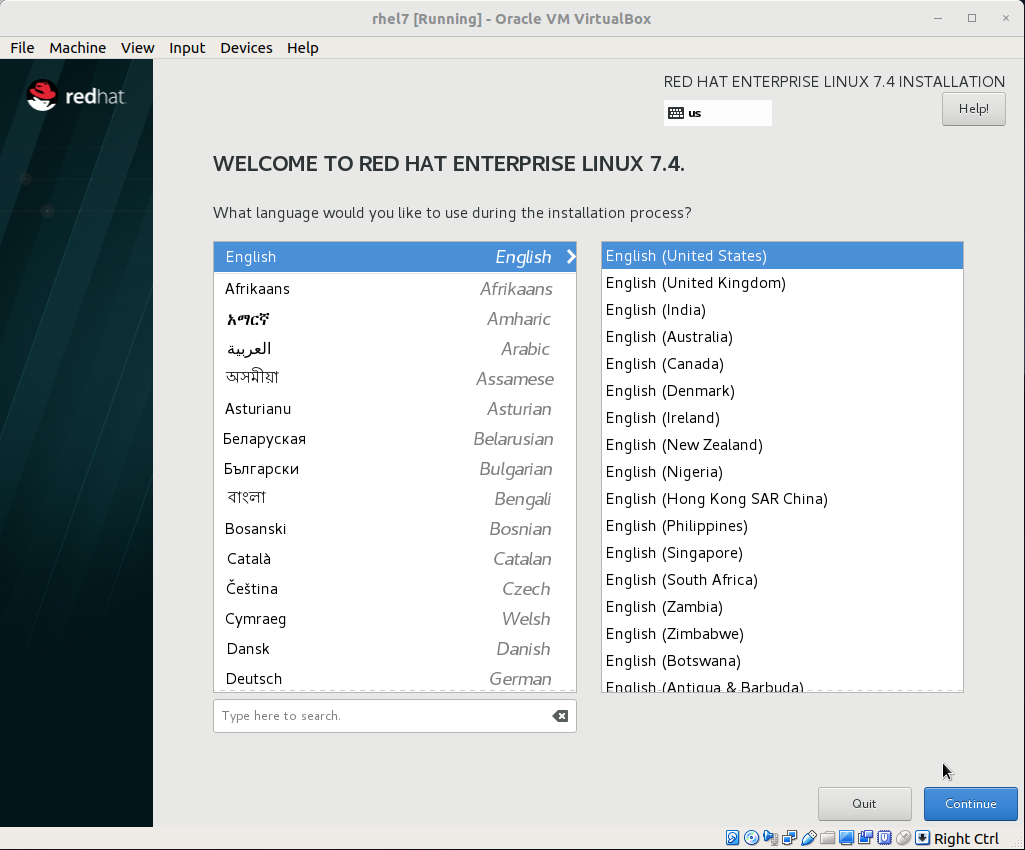Click the keyboard layout us indicator
The width and height of the screenshot is (1025, 850).
coord(717,113)
